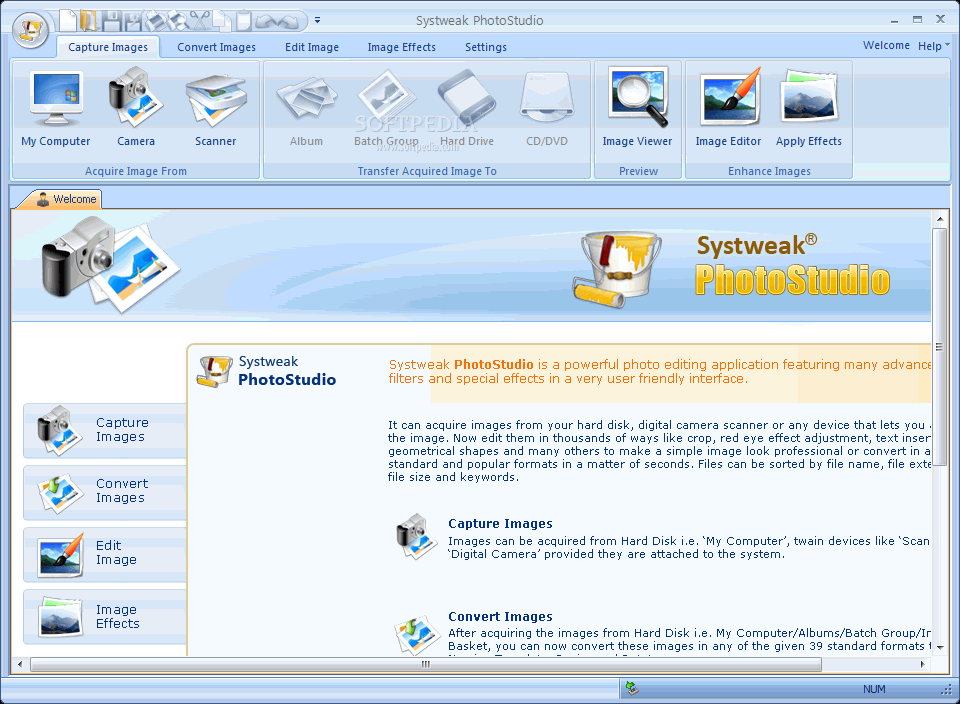Open the Settings ribbon tab

tap(486, 47)
